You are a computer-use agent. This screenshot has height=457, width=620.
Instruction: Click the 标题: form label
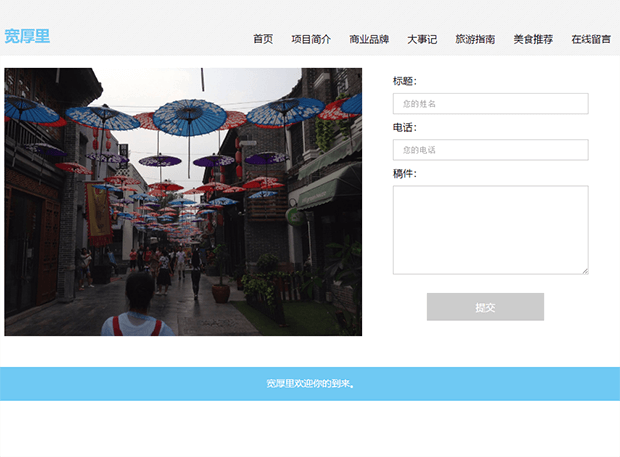(x=405, y=81)
